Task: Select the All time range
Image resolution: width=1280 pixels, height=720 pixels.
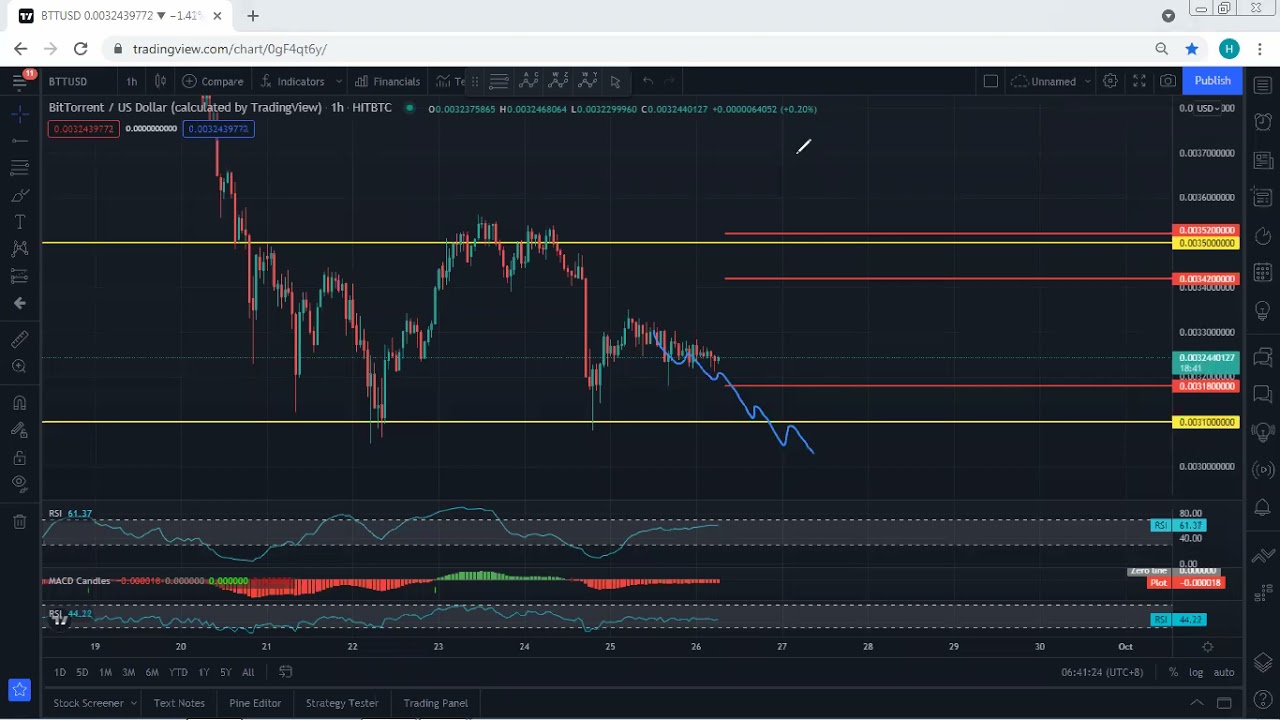Action: click(248, 672)
